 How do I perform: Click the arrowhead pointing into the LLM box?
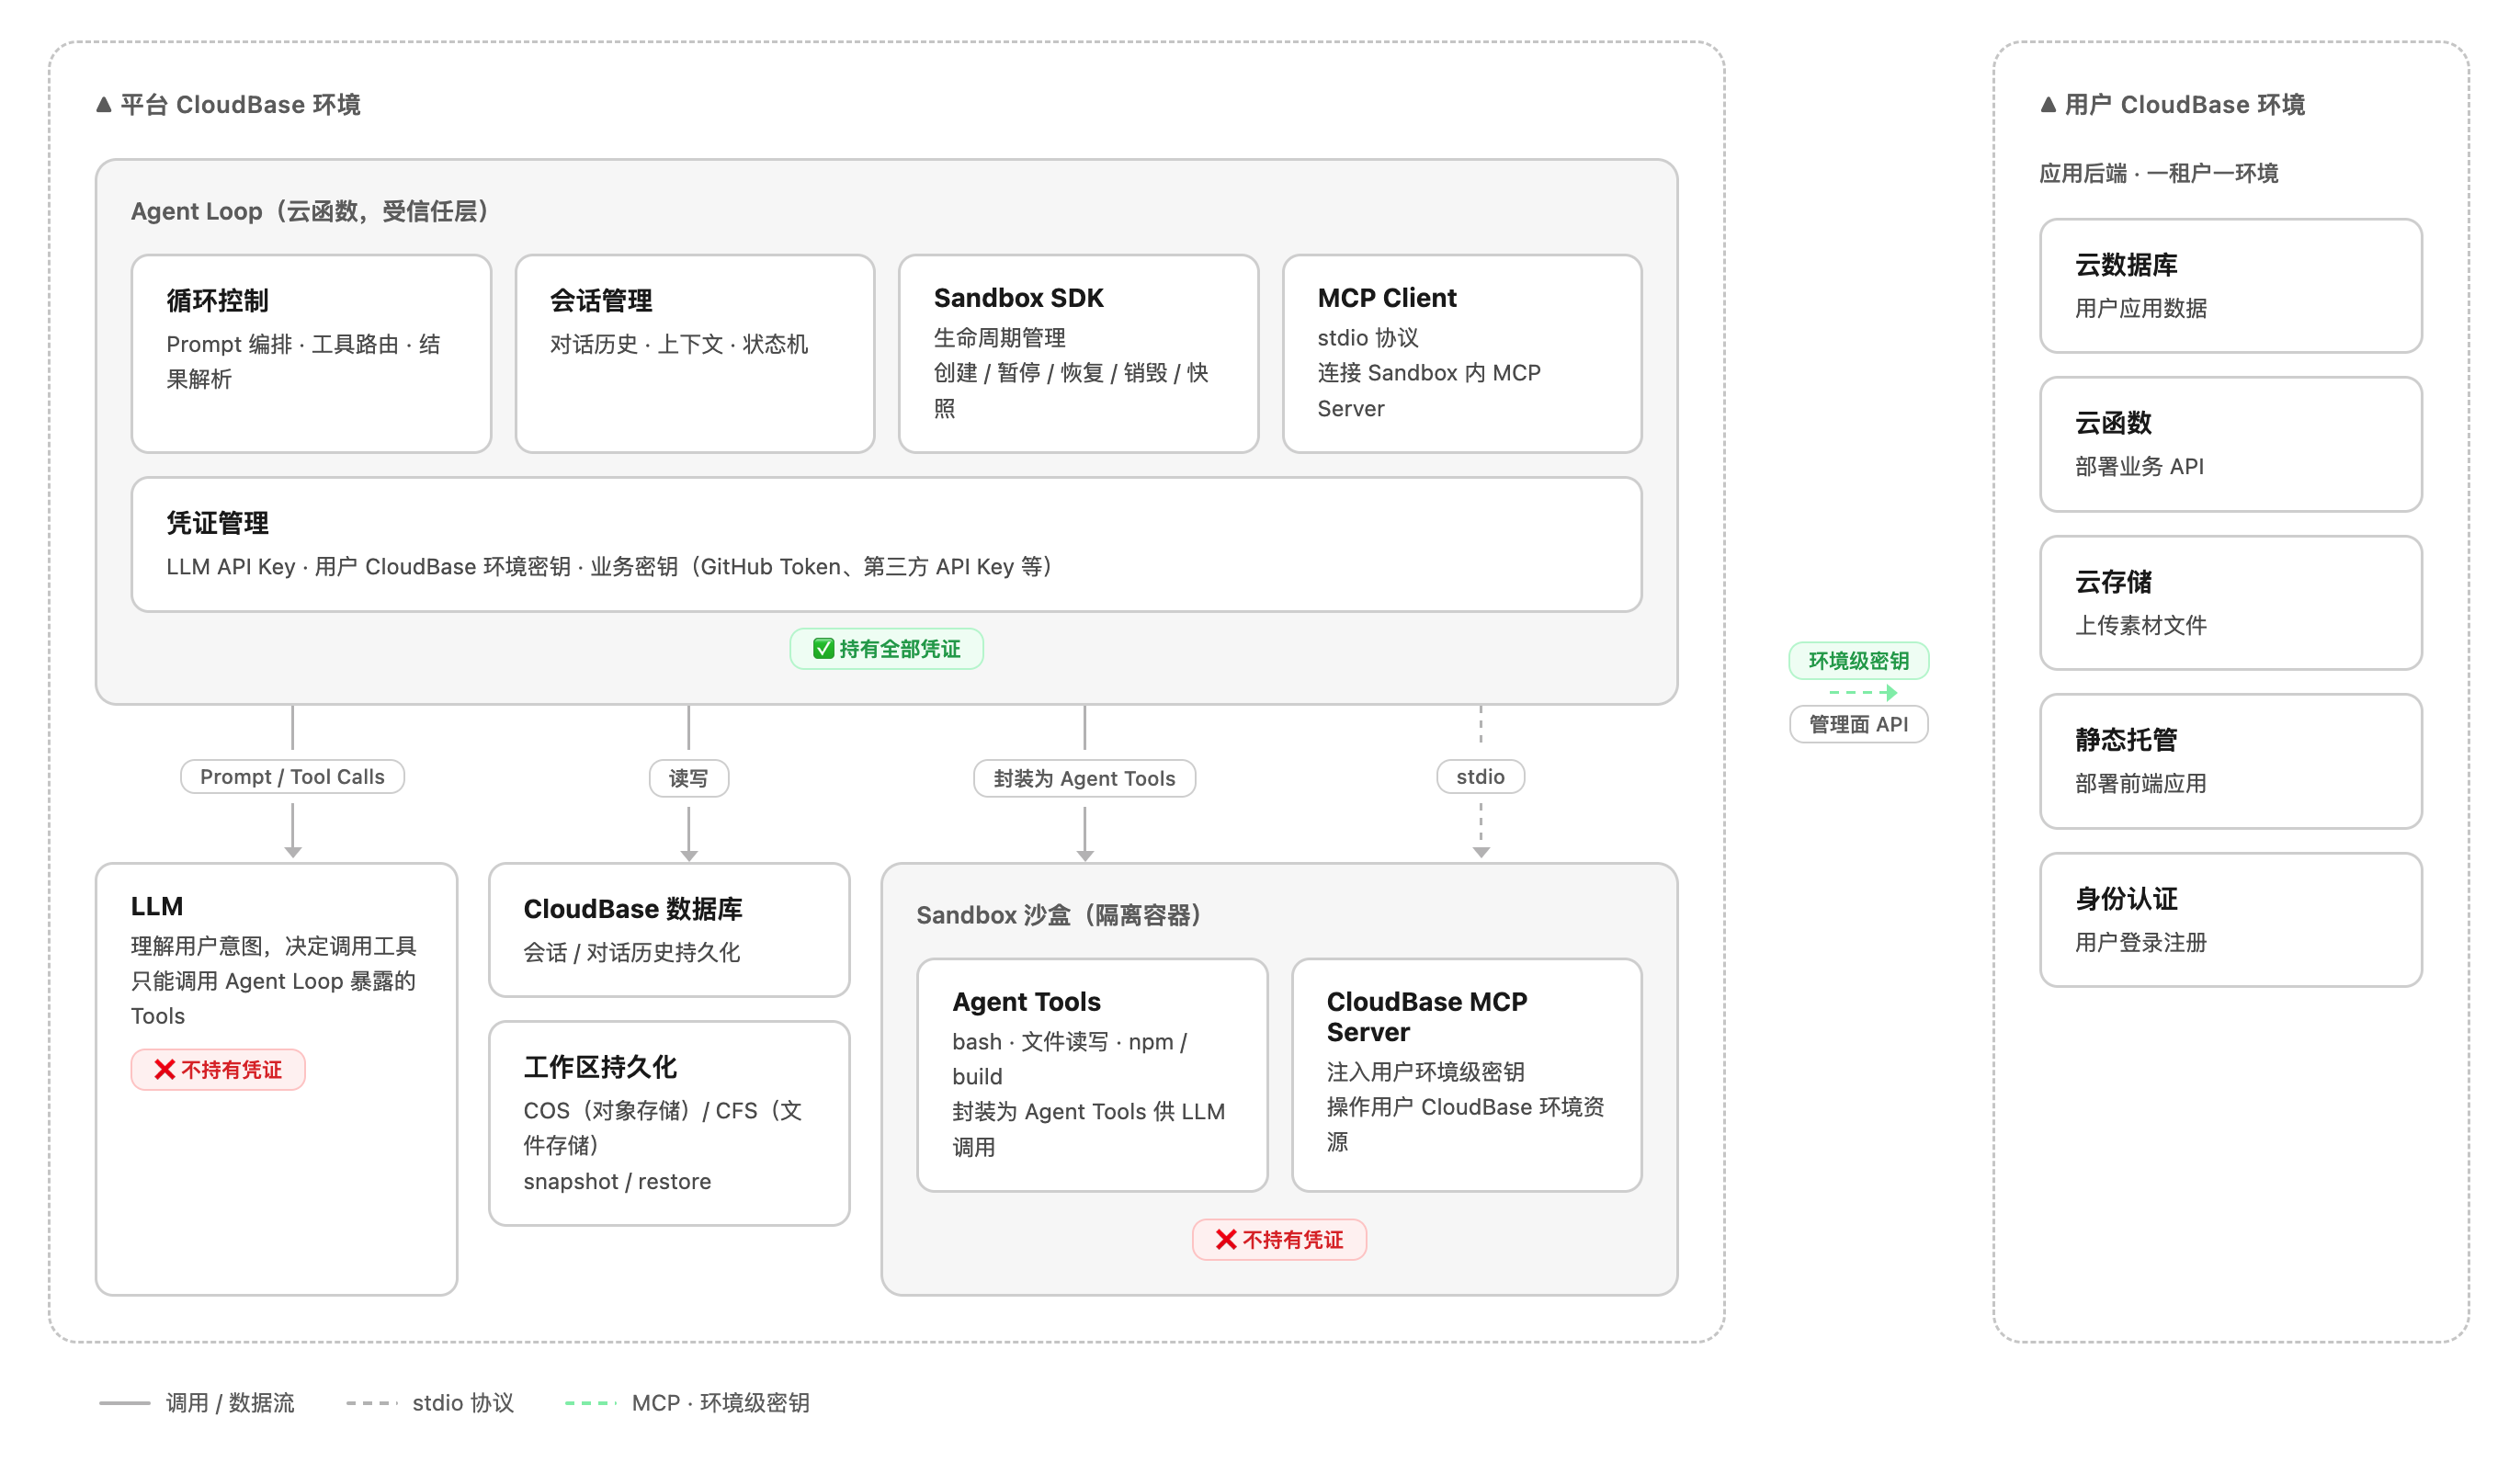click(293, 852)
